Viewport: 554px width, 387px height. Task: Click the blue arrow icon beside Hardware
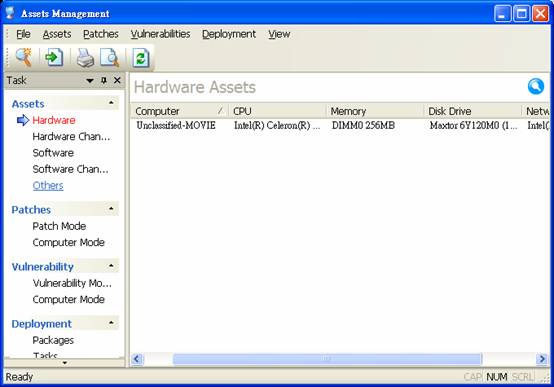(x=23, y=120)
